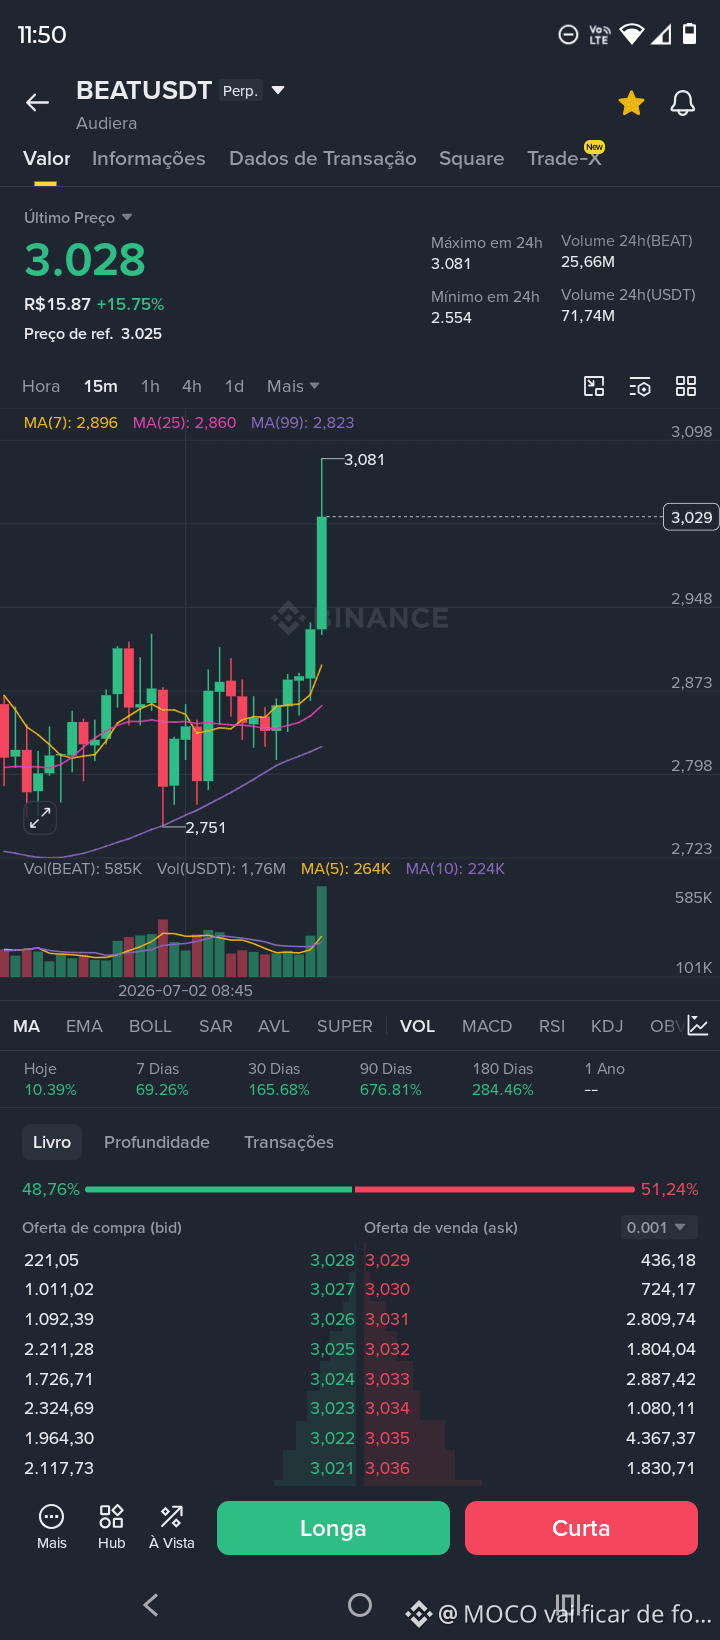Expand the BEATUSDT pair selector arrow

(x=278, y=90)
